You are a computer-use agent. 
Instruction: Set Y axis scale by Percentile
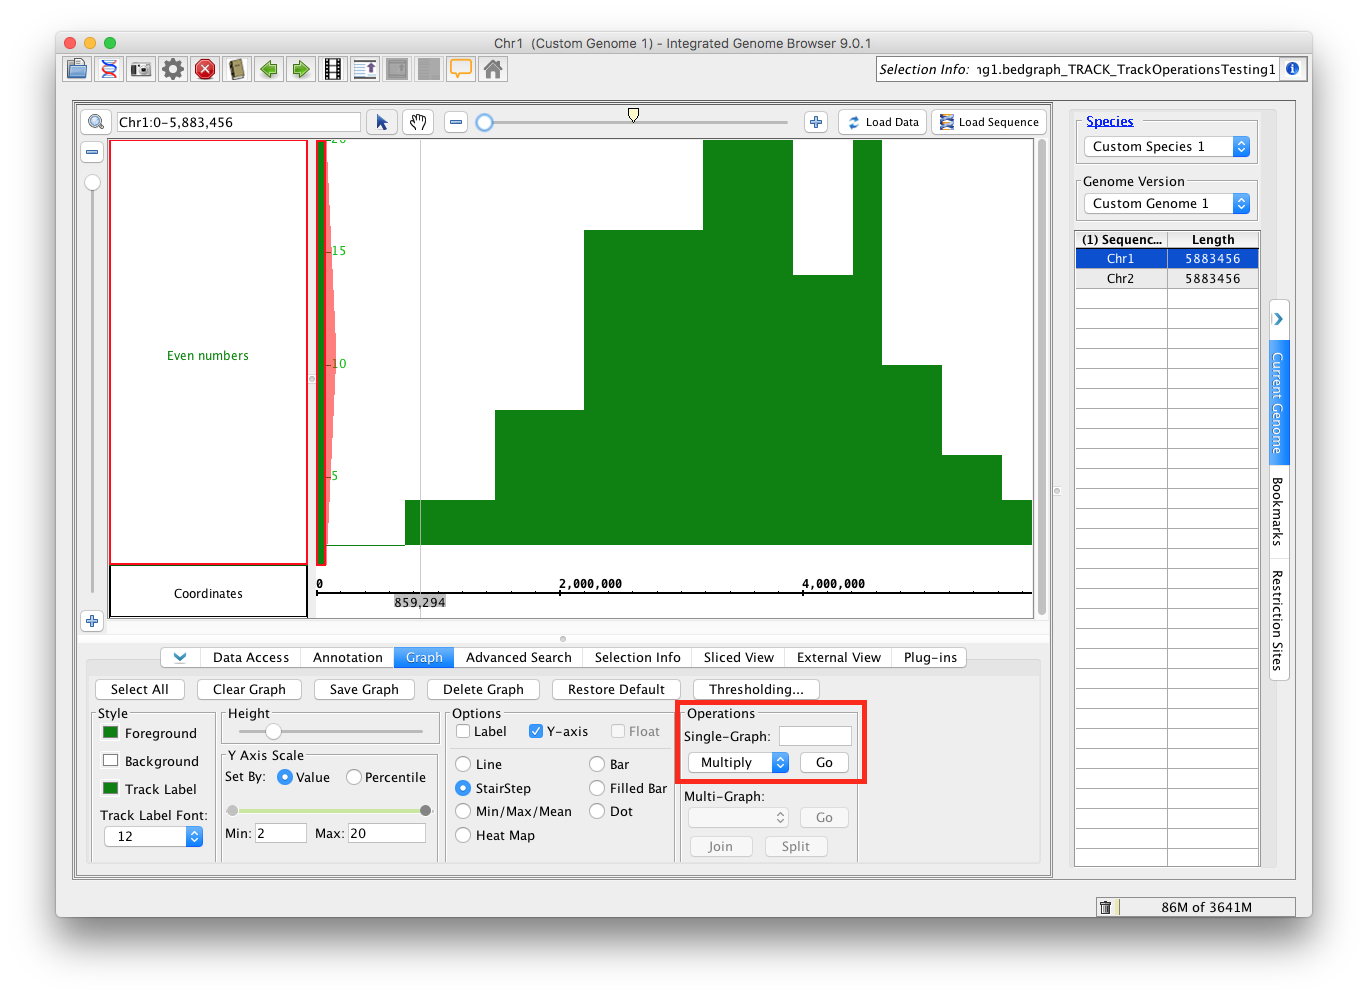point(354,777)
